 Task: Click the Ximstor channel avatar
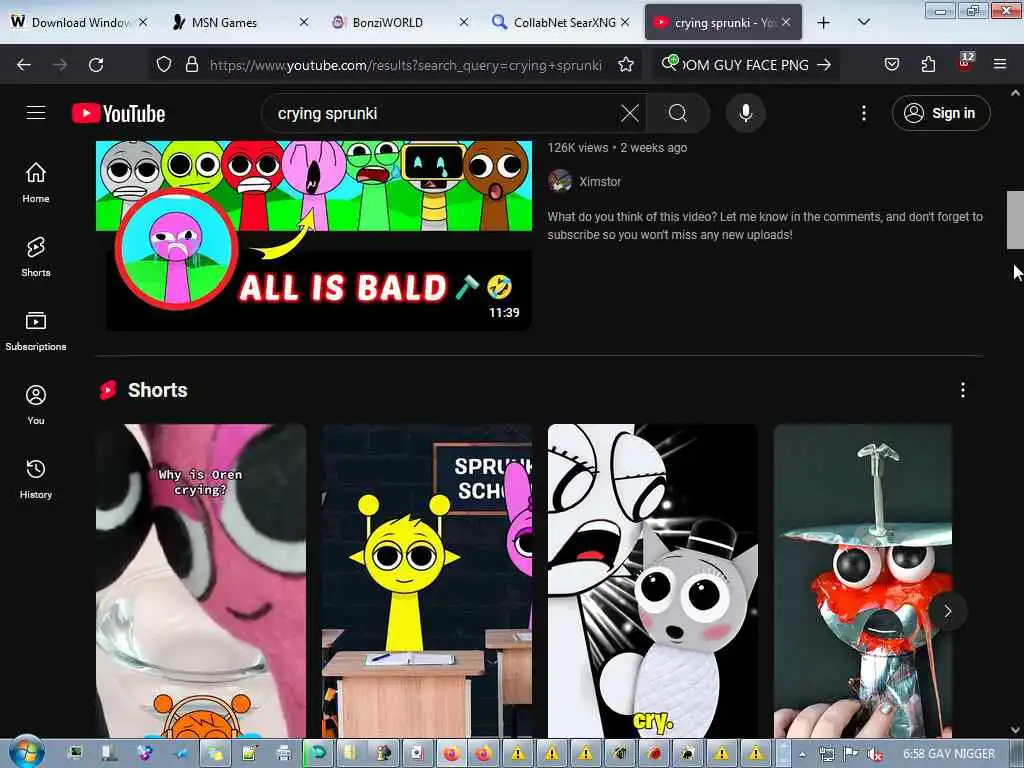click(x=560, y=181)
